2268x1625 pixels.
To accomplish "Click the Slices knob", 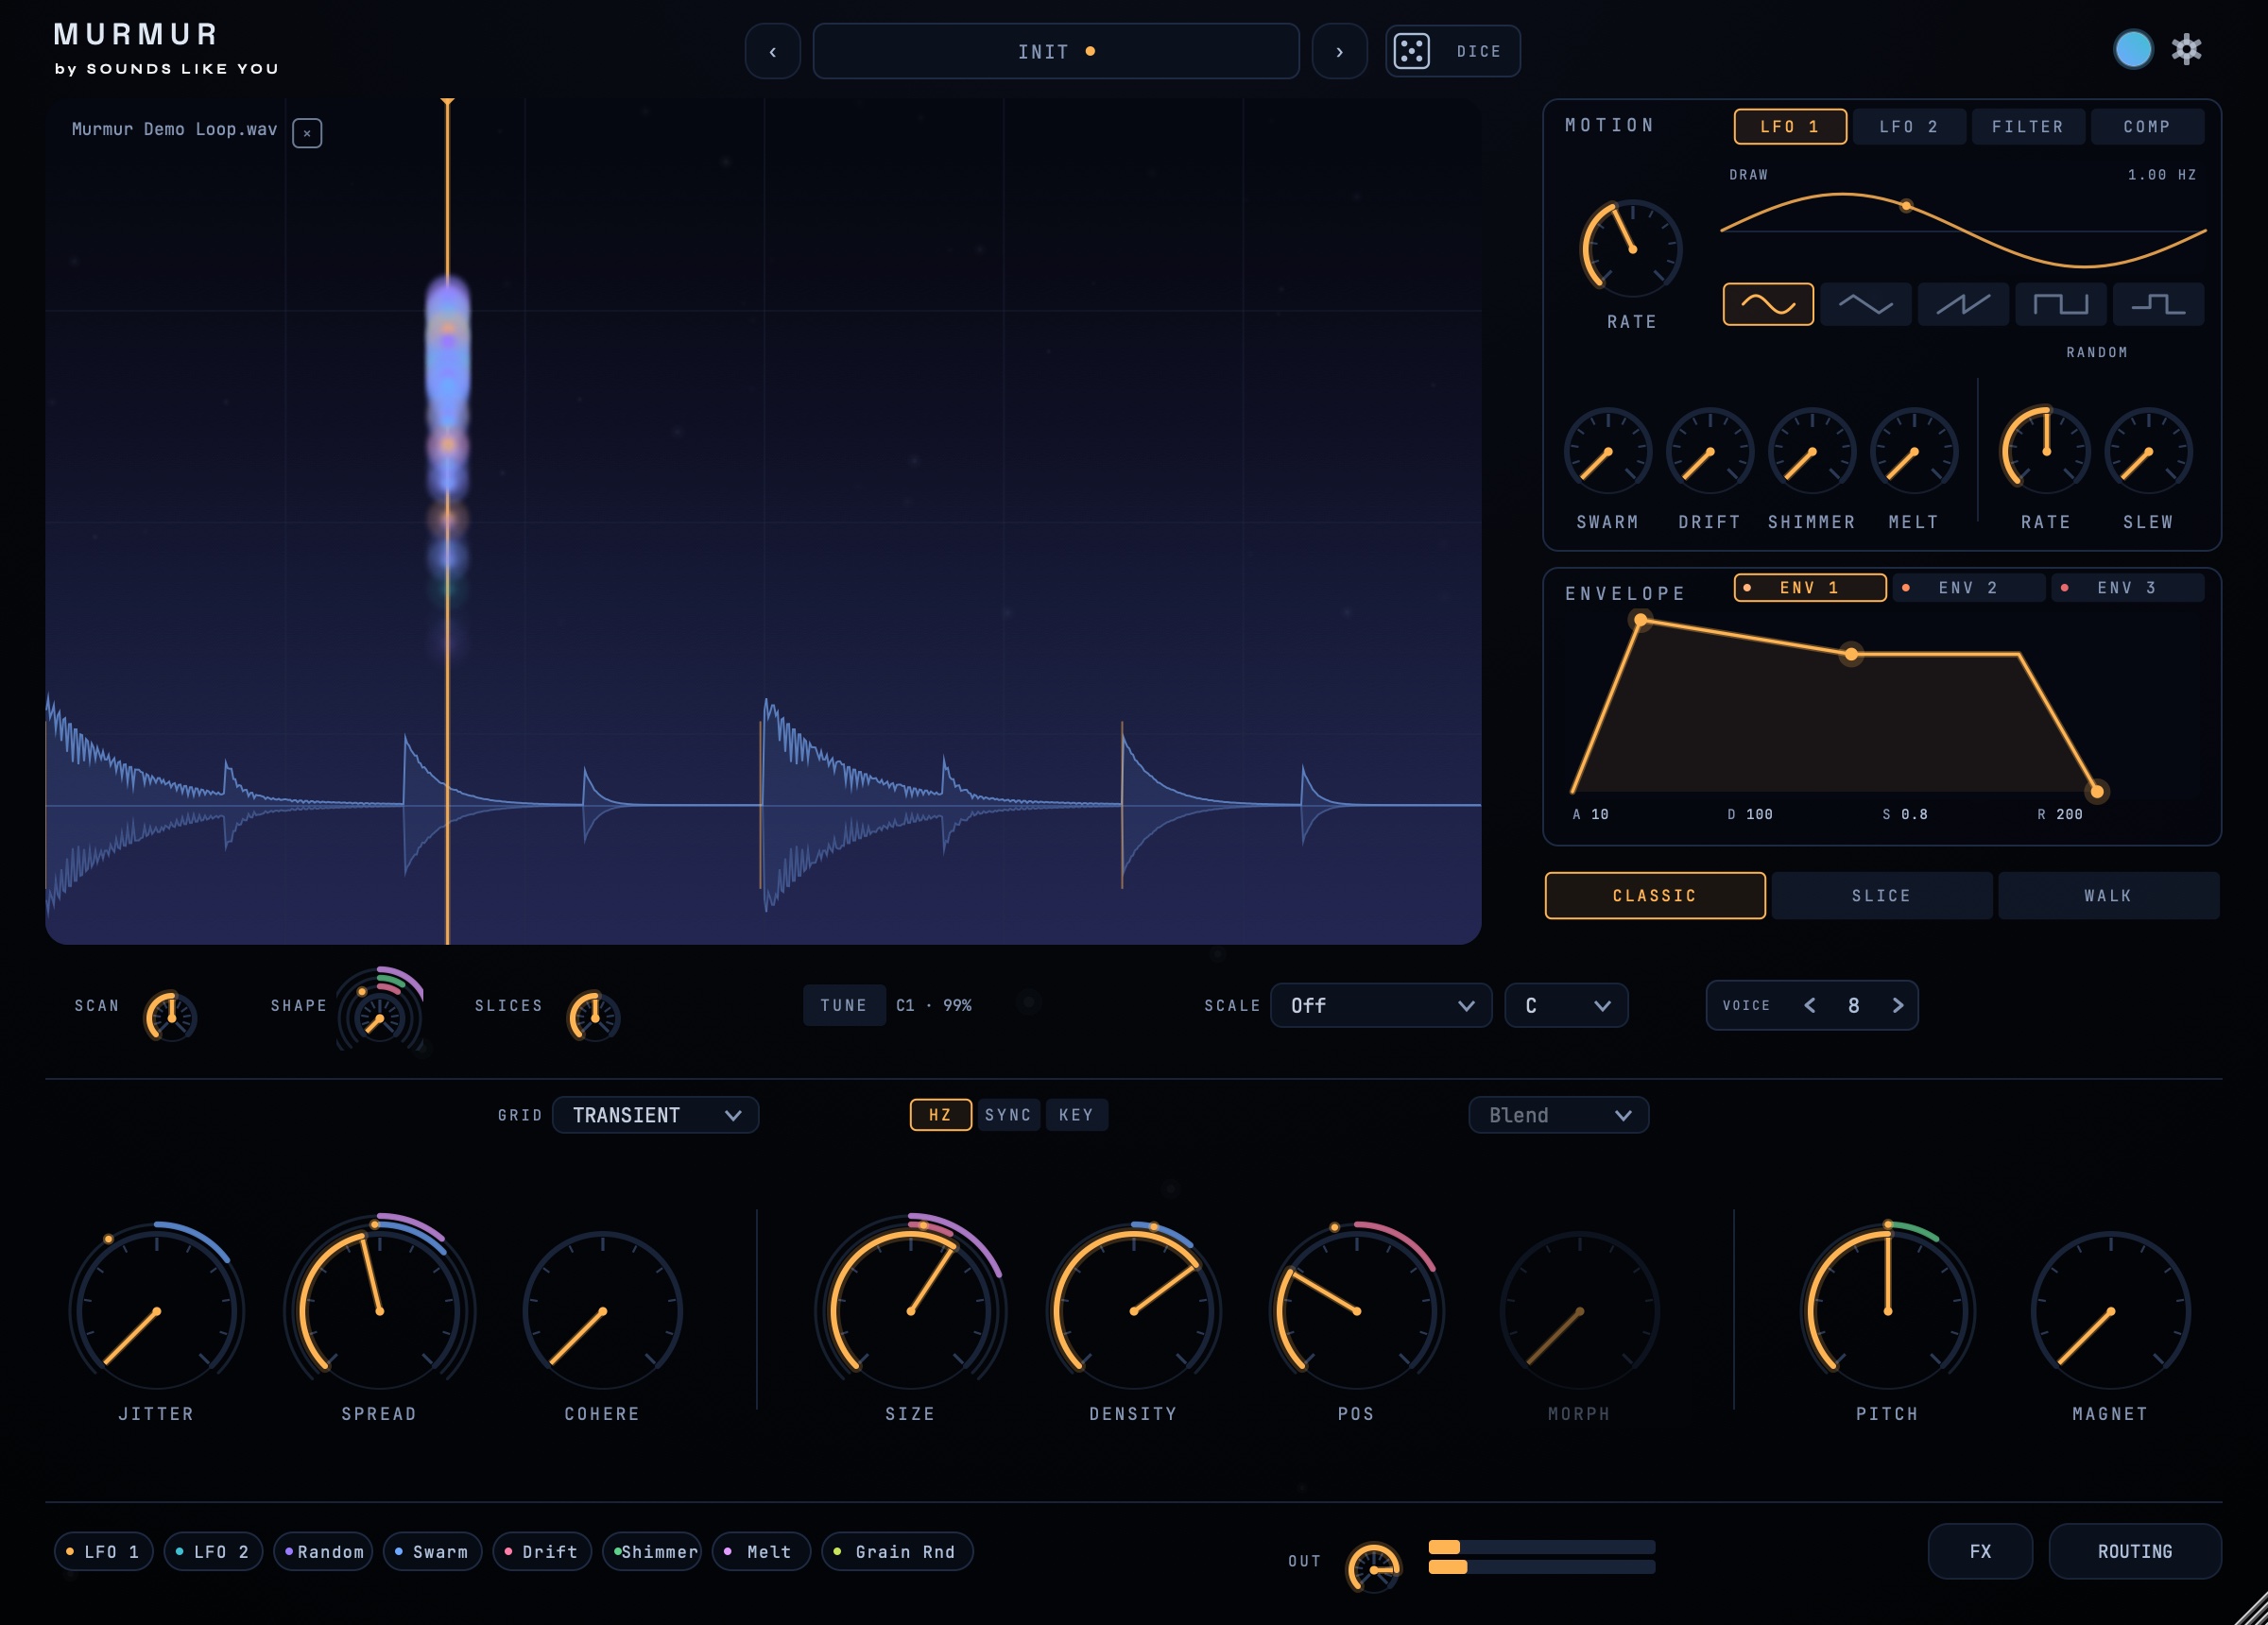I will click(x=594, y=1017).
